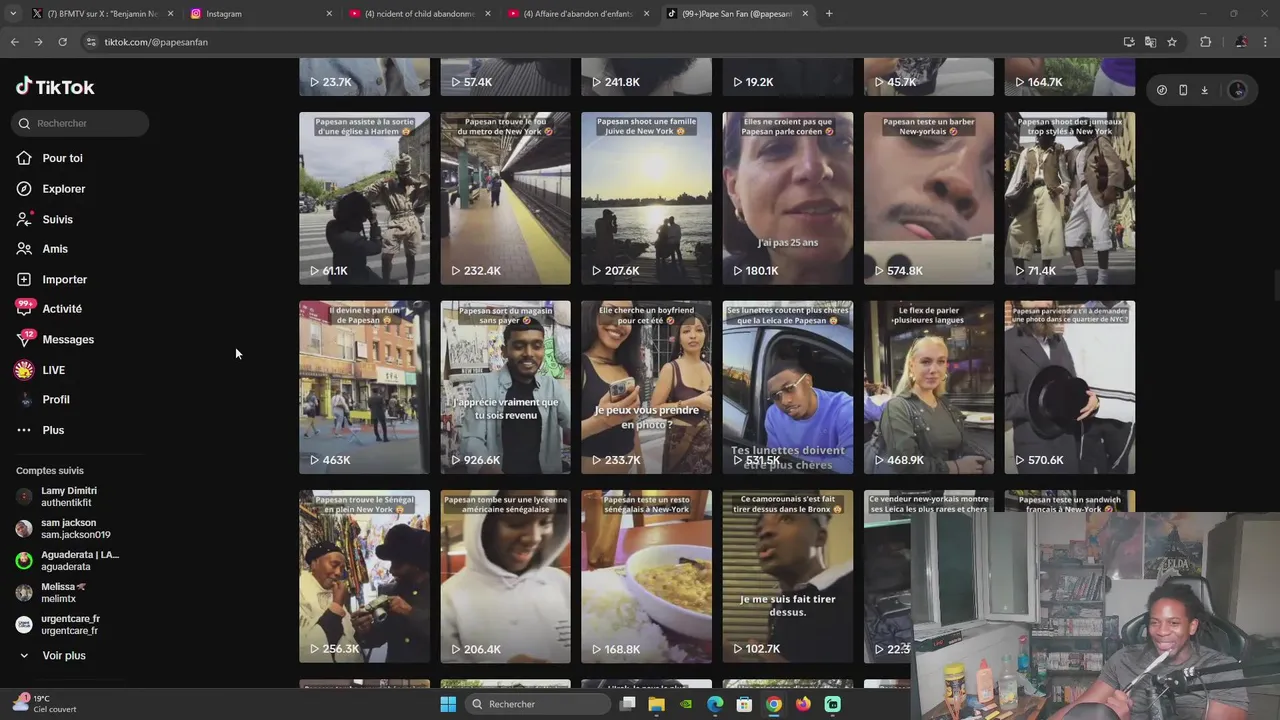Viewport: 1280px width, 720px height.
Task: Switch to Affaire d'abandon d'enfants tab
Action: coord(577,14)
